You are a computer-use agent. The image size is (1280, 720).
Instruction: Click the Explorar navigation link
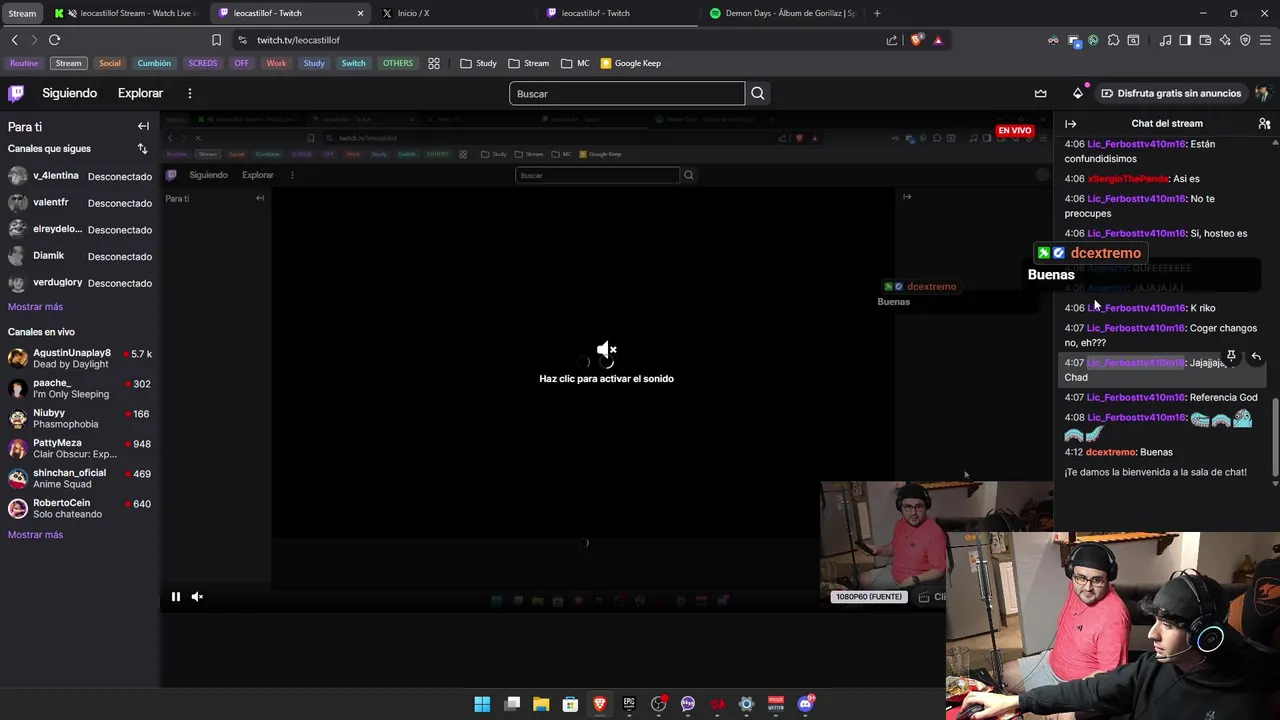[x=140, y=93]
